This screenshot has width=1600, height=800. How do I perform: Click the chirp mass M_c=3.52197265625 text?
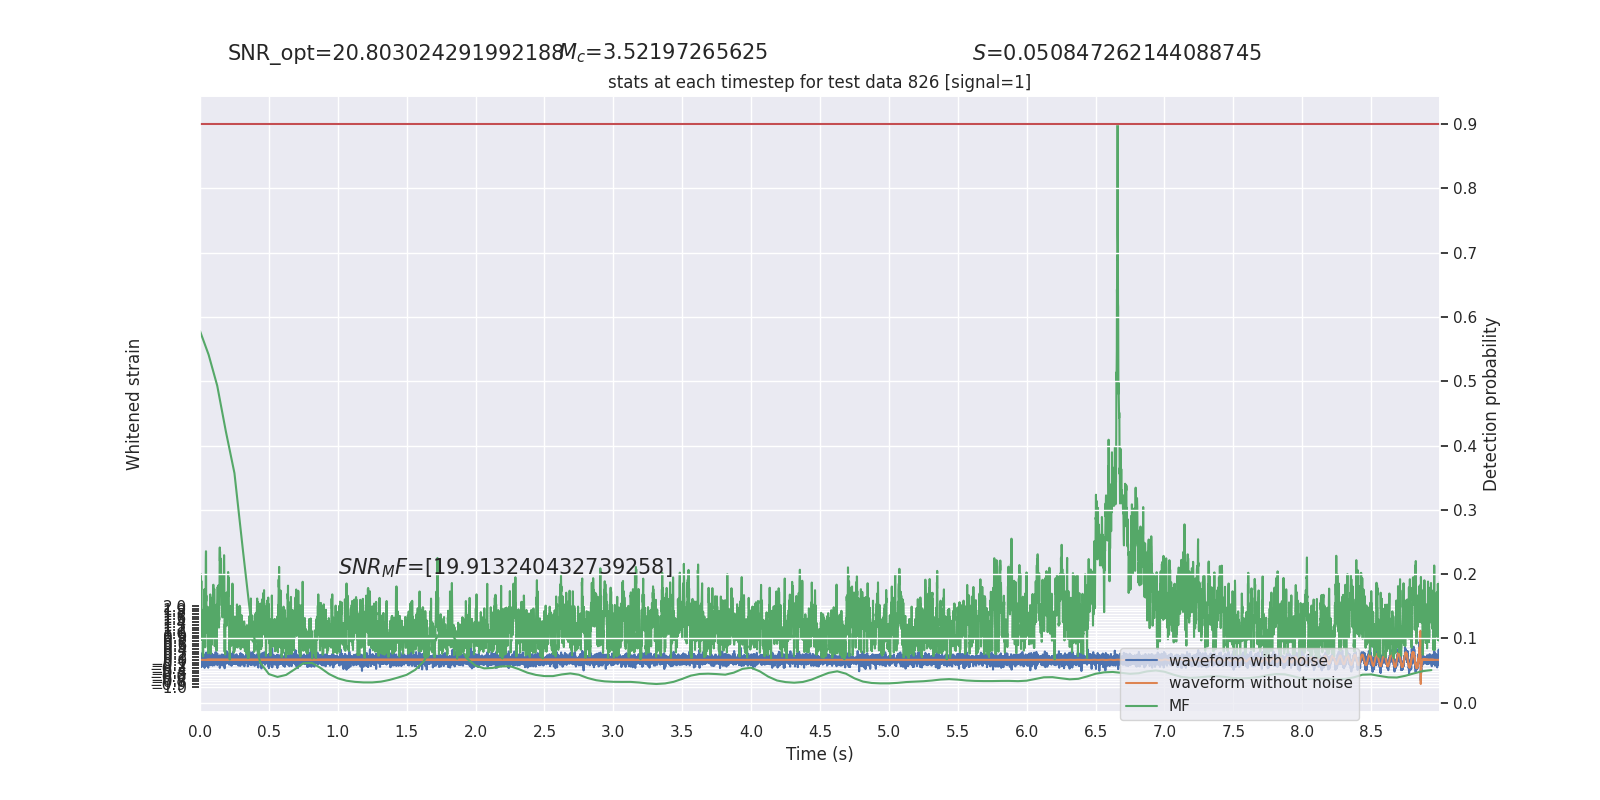coord(664,53)
